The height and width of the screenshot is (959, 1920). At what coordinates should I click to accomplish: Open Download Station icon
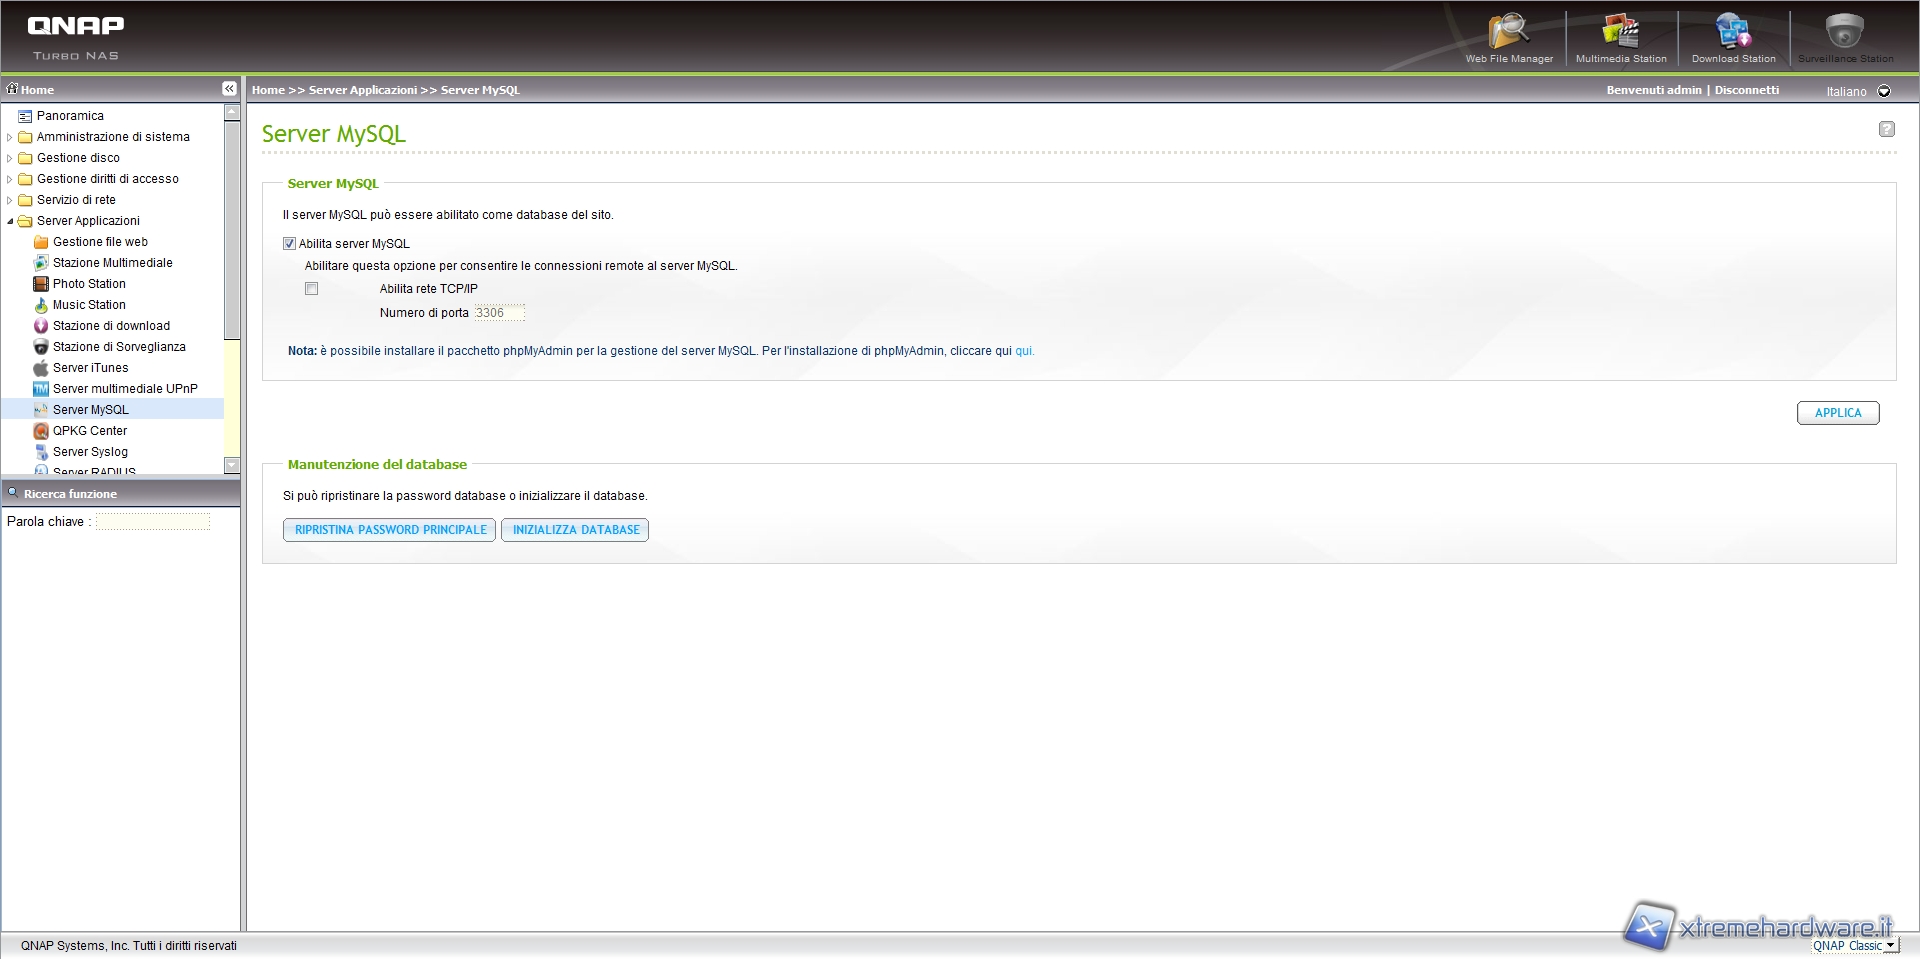[1733, 37]
